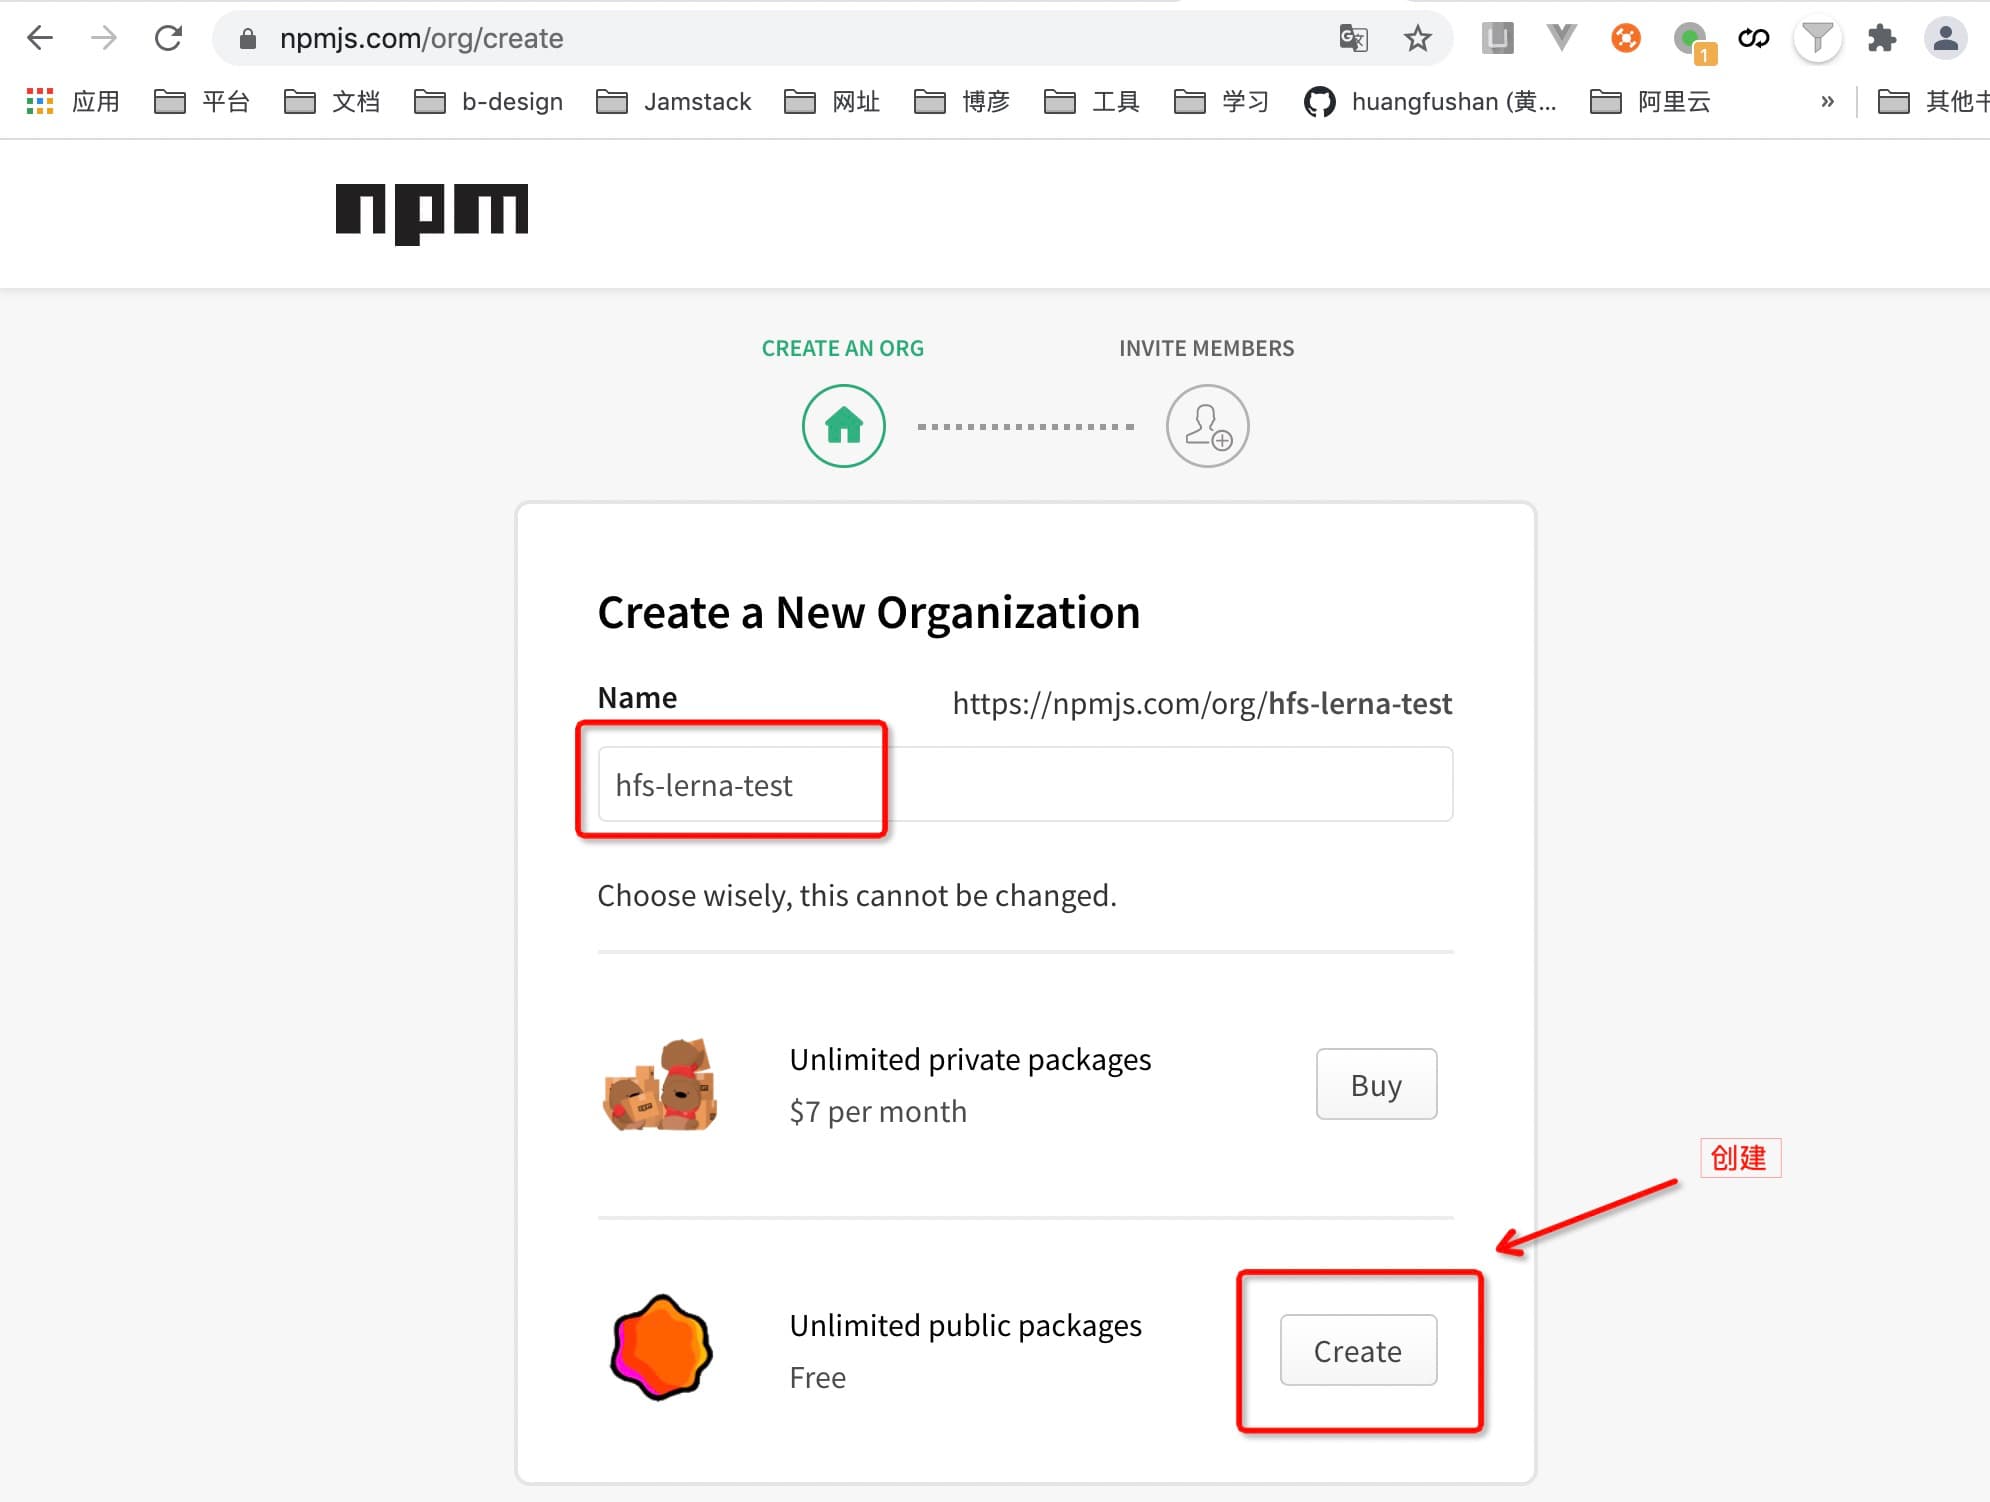
Task: Open the 其他 bookmarks folder
Action: [x=1933, y=101]
